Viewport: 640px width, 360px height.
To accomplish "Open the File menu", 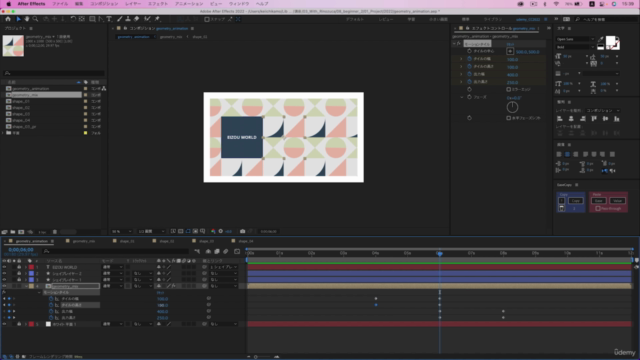I will pyautogui.click(x=60, y=4).
